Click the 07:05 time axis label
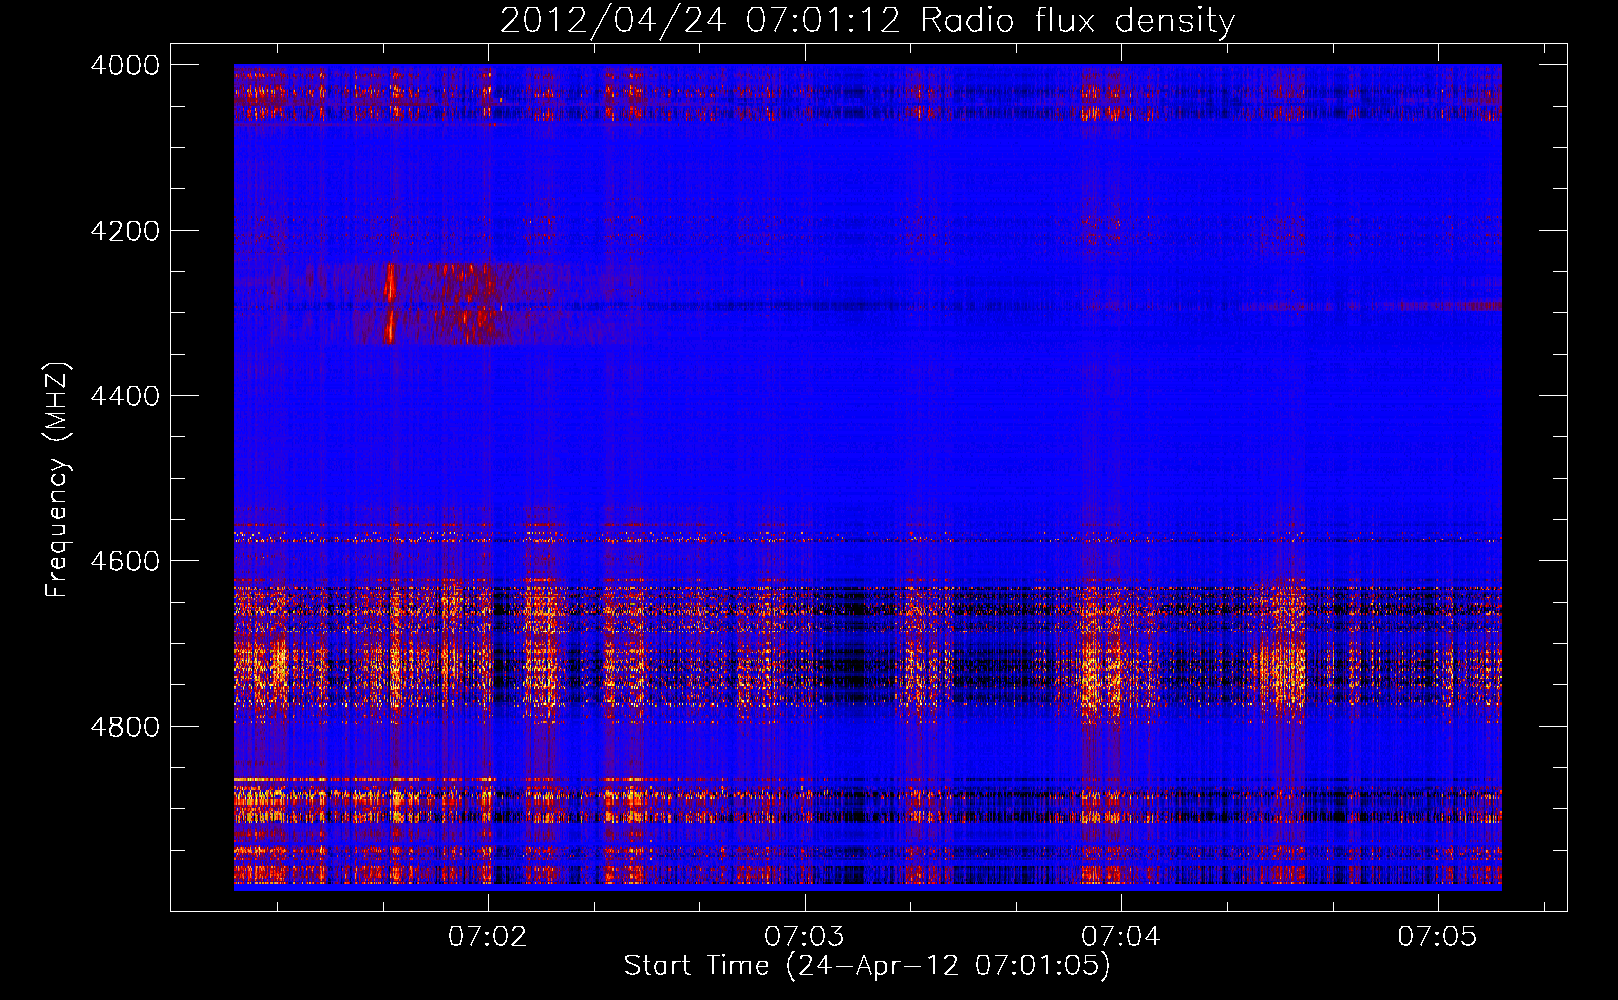Image resolution: width=1618 pixels, height=1000 pixels. (1437, 937)
